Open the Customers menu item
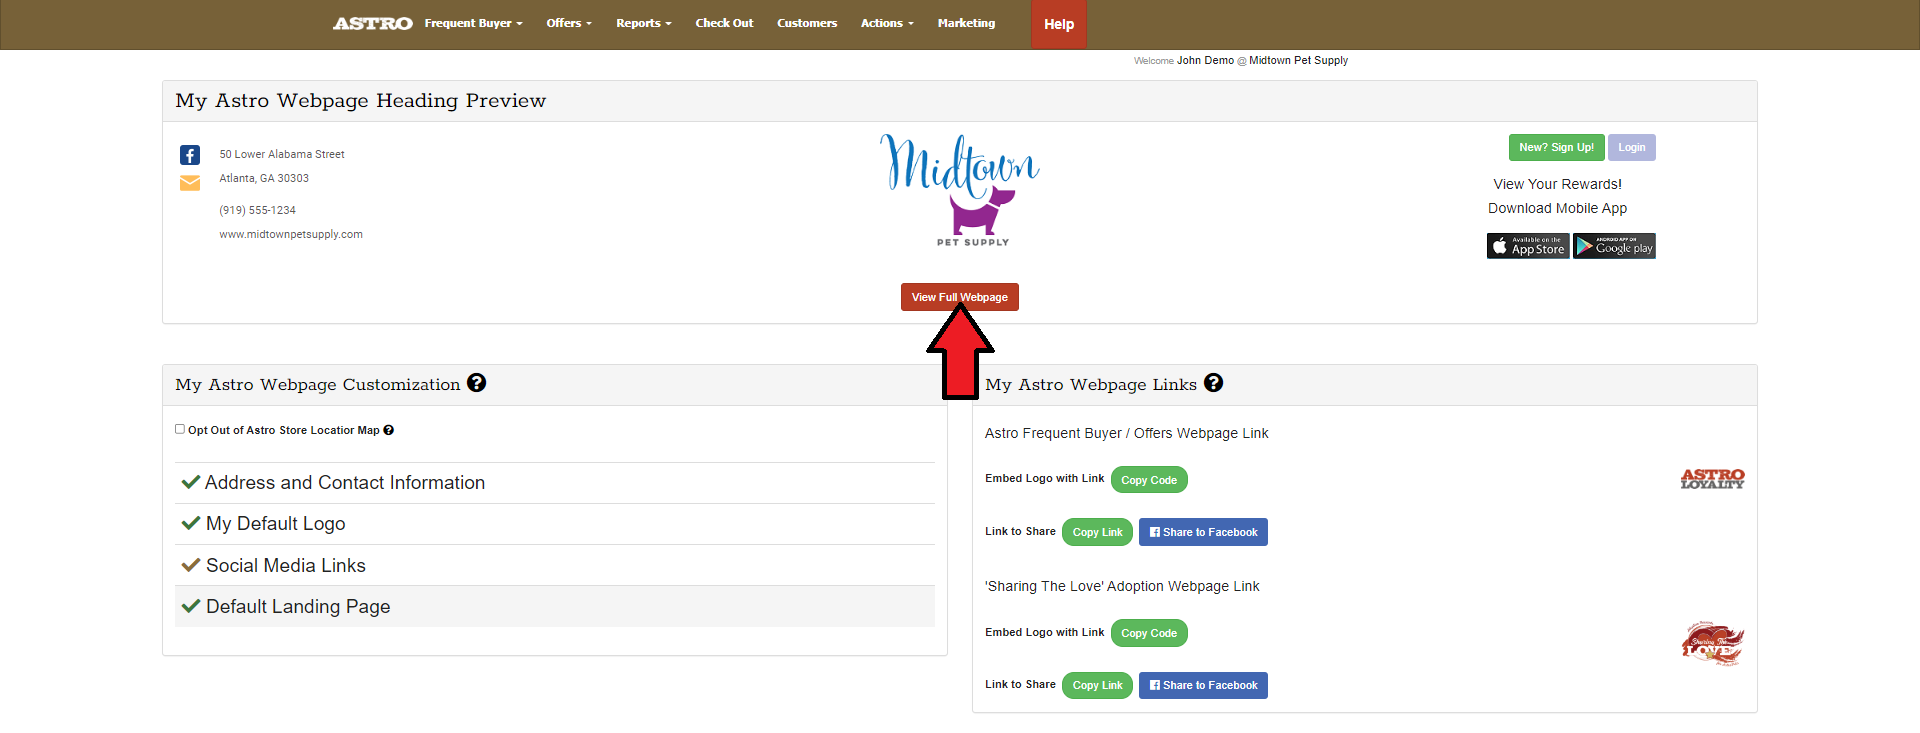The image size is (1920, 733). [807, 23]
